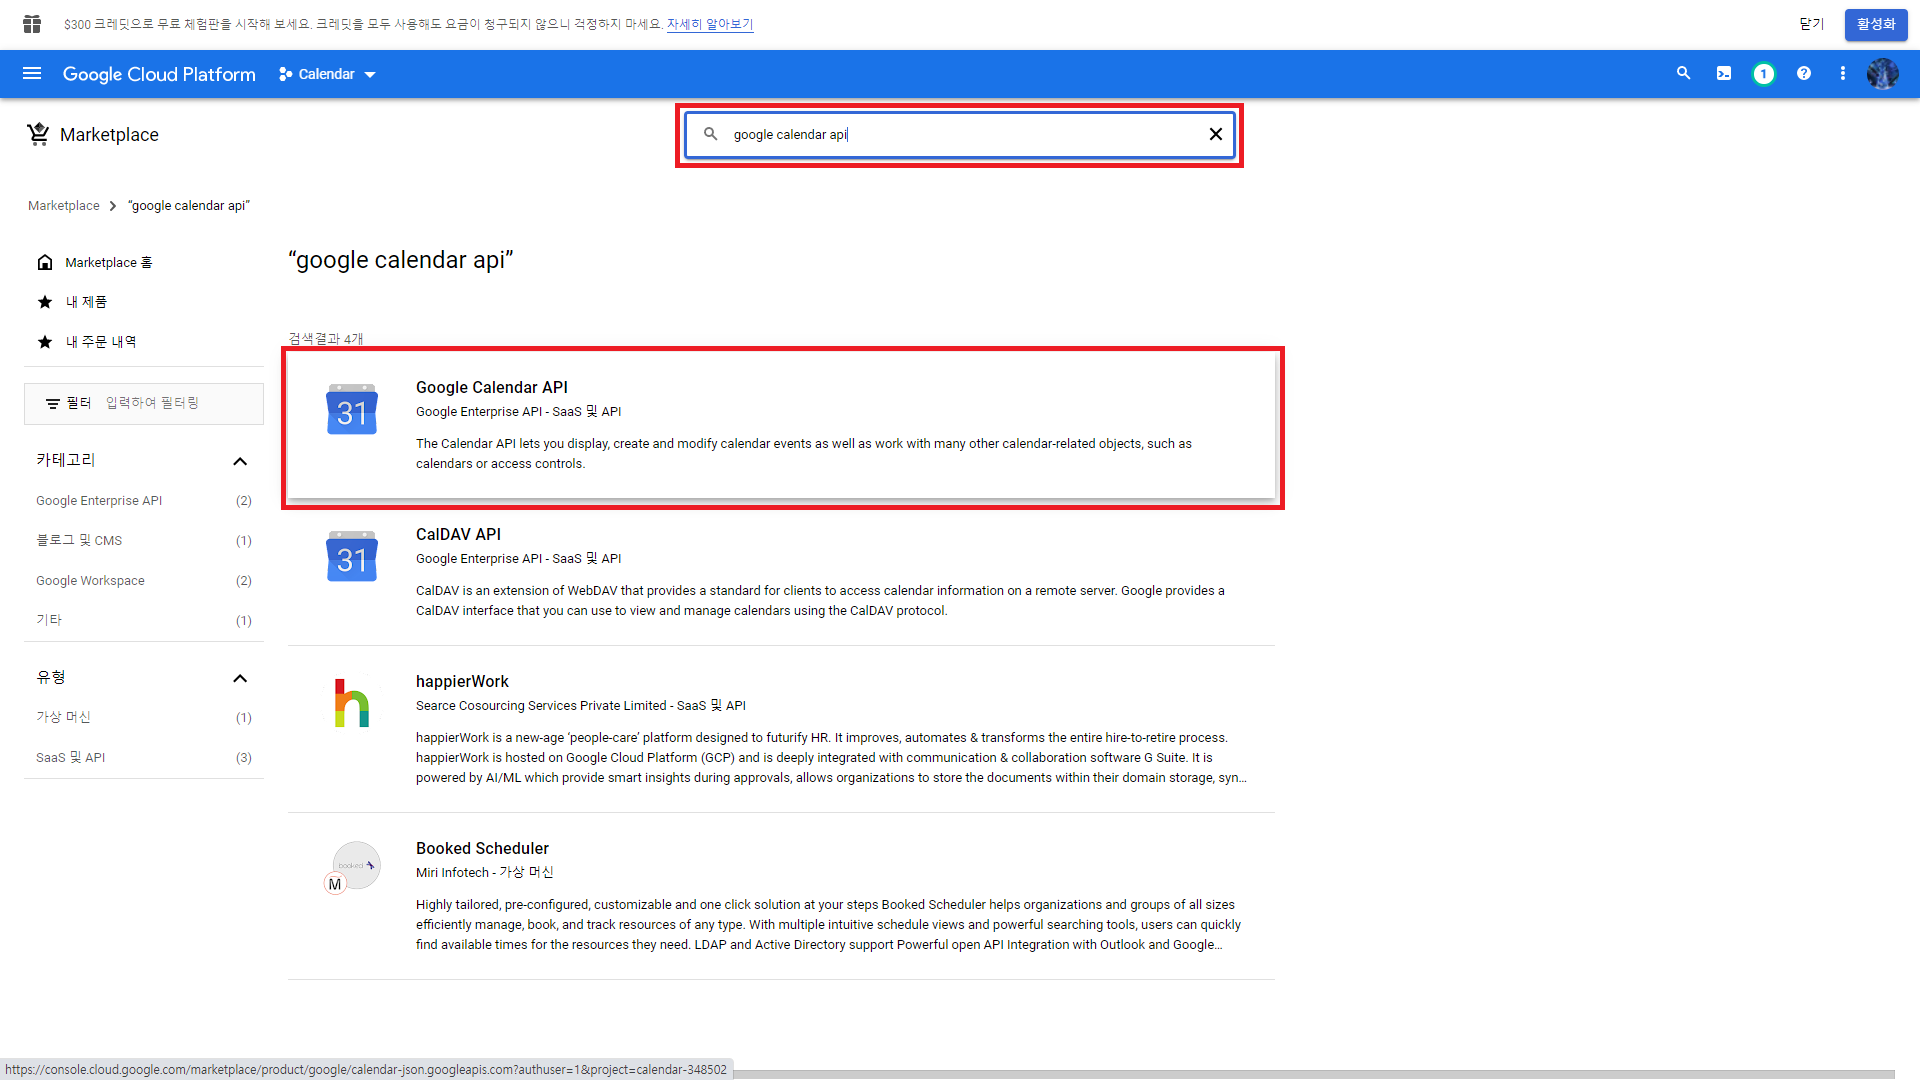Open the user account avatar

click(x=1883, y=74)
